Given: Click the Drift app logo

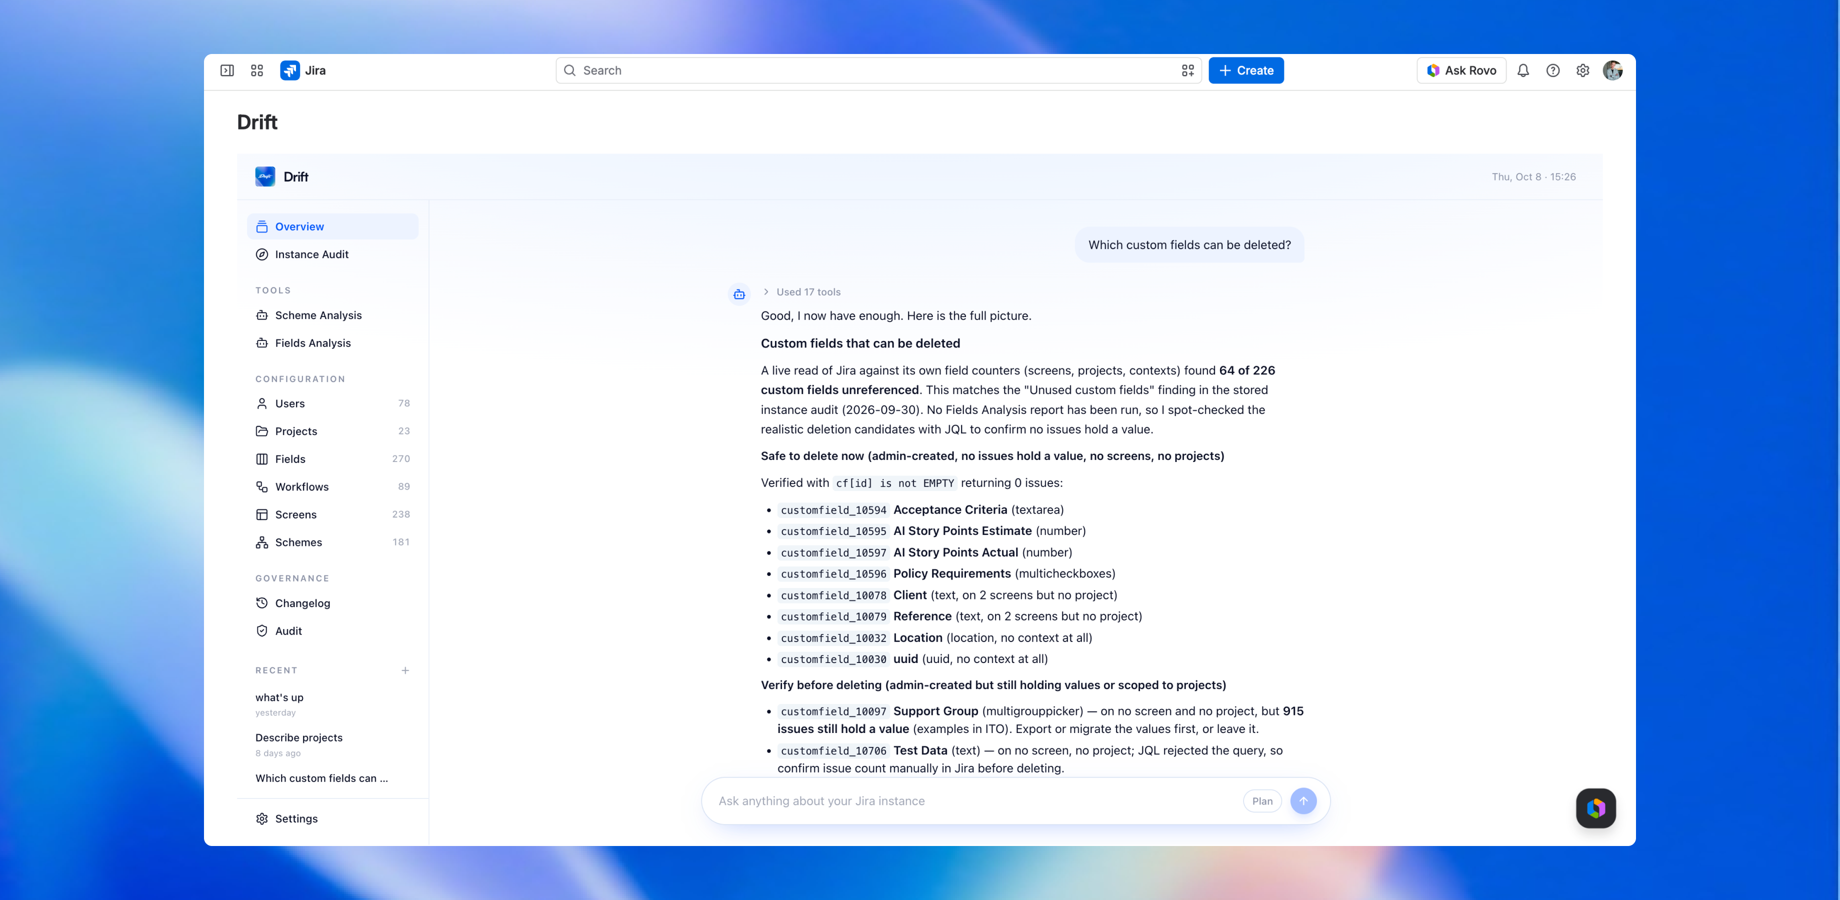Looking at the screenshot, I should click(265, 177).
